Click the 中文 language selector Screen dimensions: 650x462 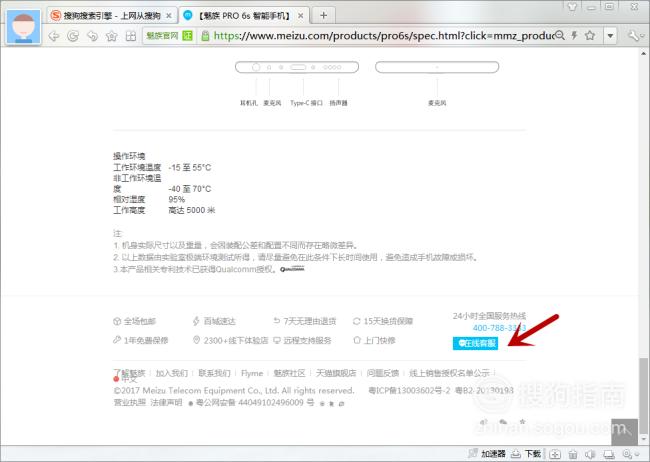(125, 379)
